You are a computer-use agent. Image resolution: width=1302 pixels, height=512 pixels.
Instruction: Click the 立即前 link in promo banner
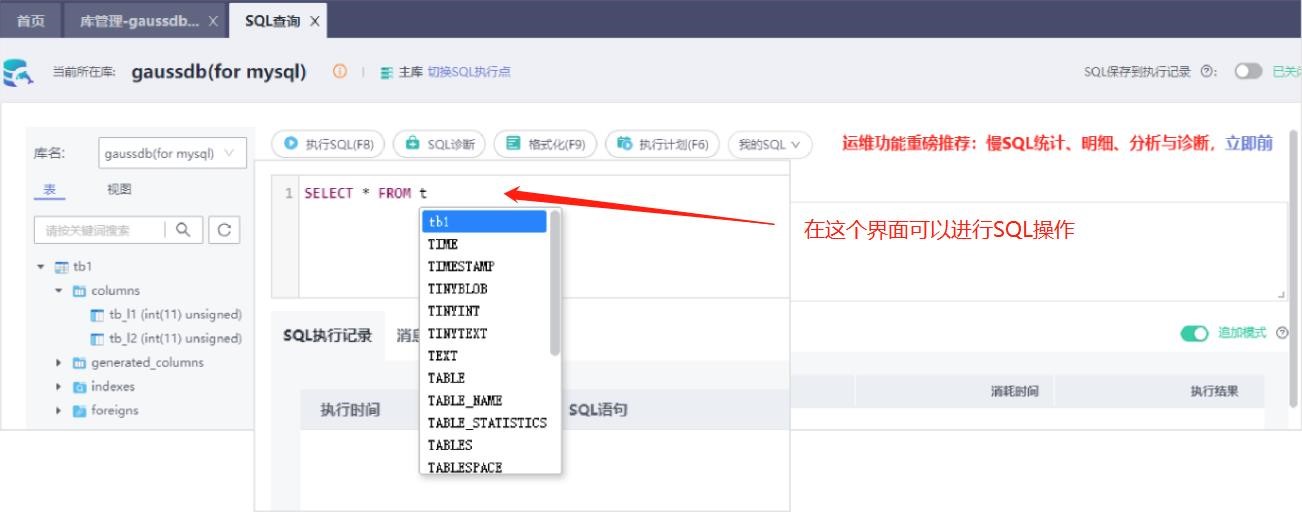coord(1249,144)
